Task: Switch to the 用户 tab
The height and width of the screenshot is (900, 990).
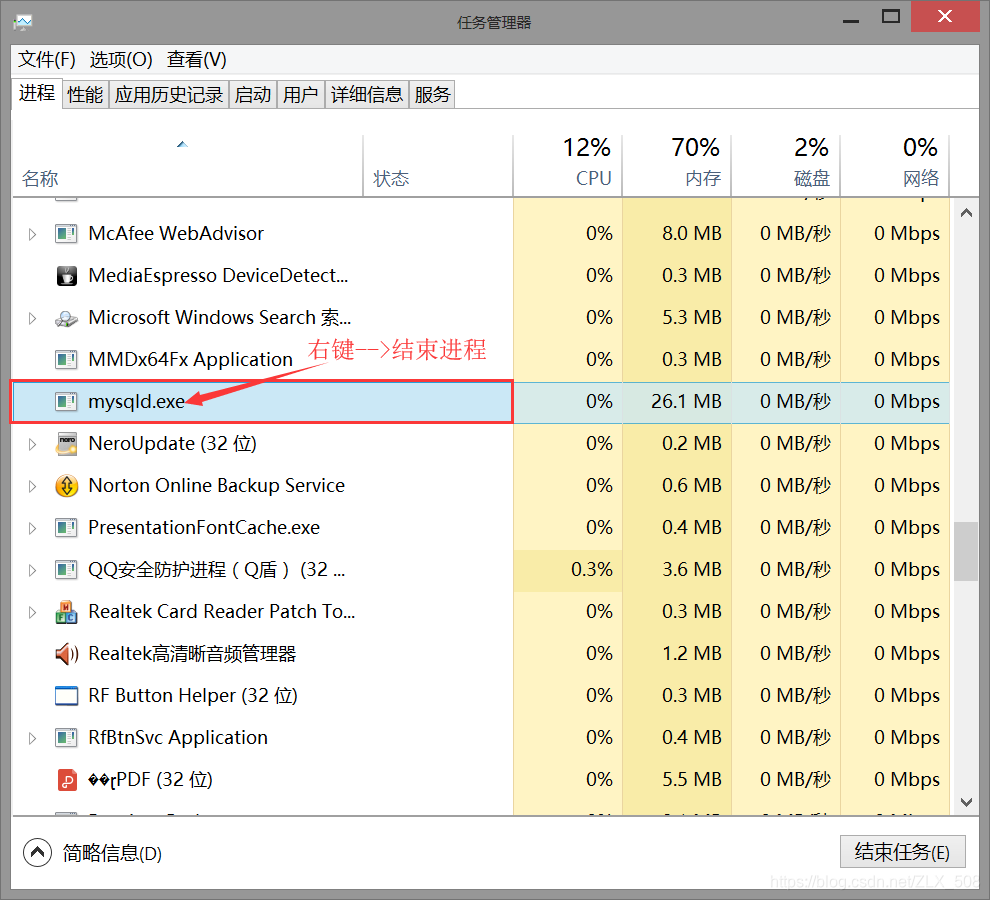Action: [301, 95]
